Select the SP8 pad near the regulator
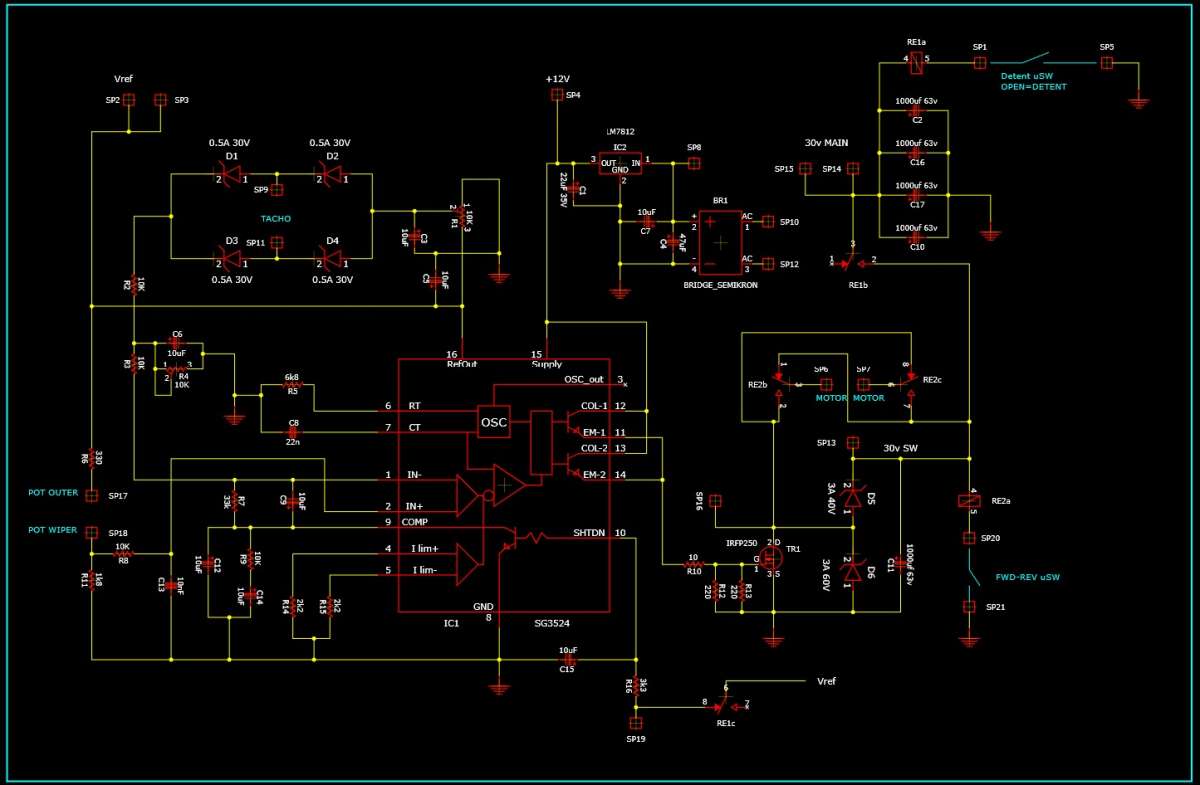This screenshot has width=1200, height=785. [x=694, y=162]
